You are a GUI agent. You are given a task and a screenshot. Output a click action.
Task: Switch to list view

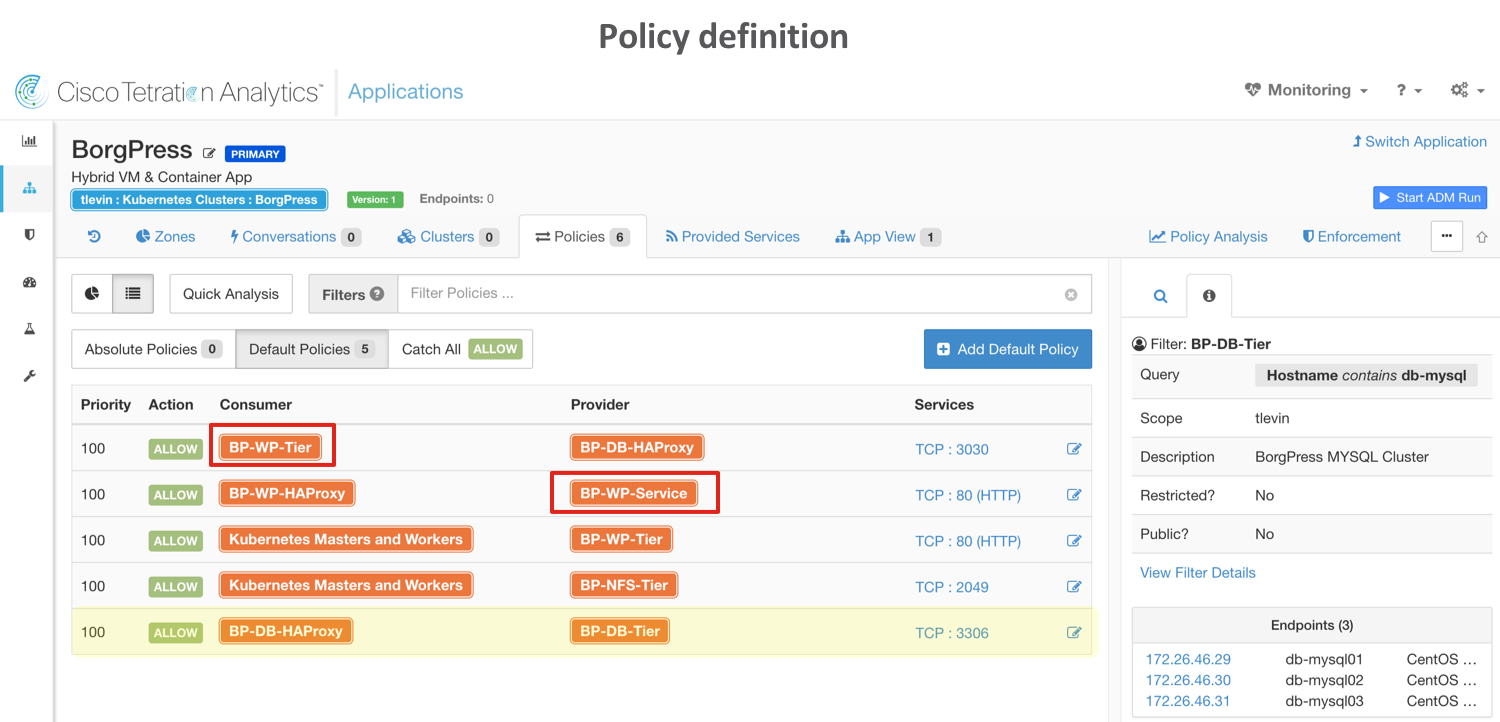coord(132,294)
